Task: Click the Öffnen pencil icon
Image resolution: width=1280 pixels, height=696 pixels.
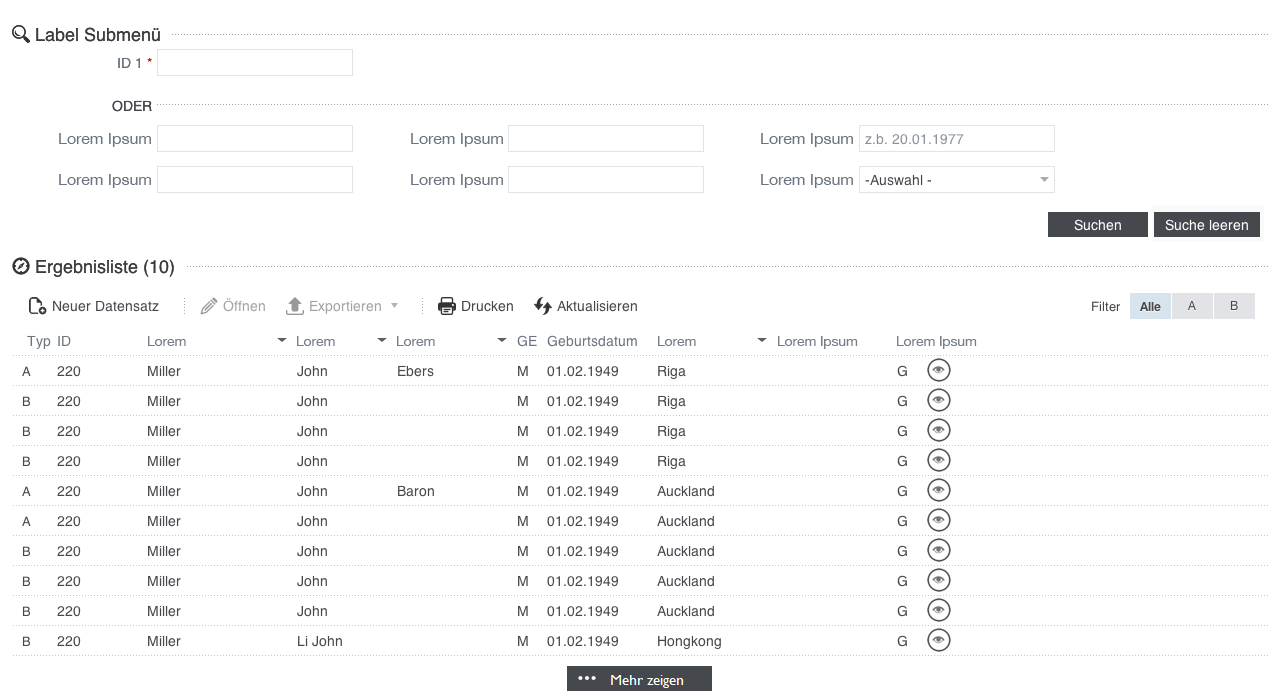Action: [209, 306]
